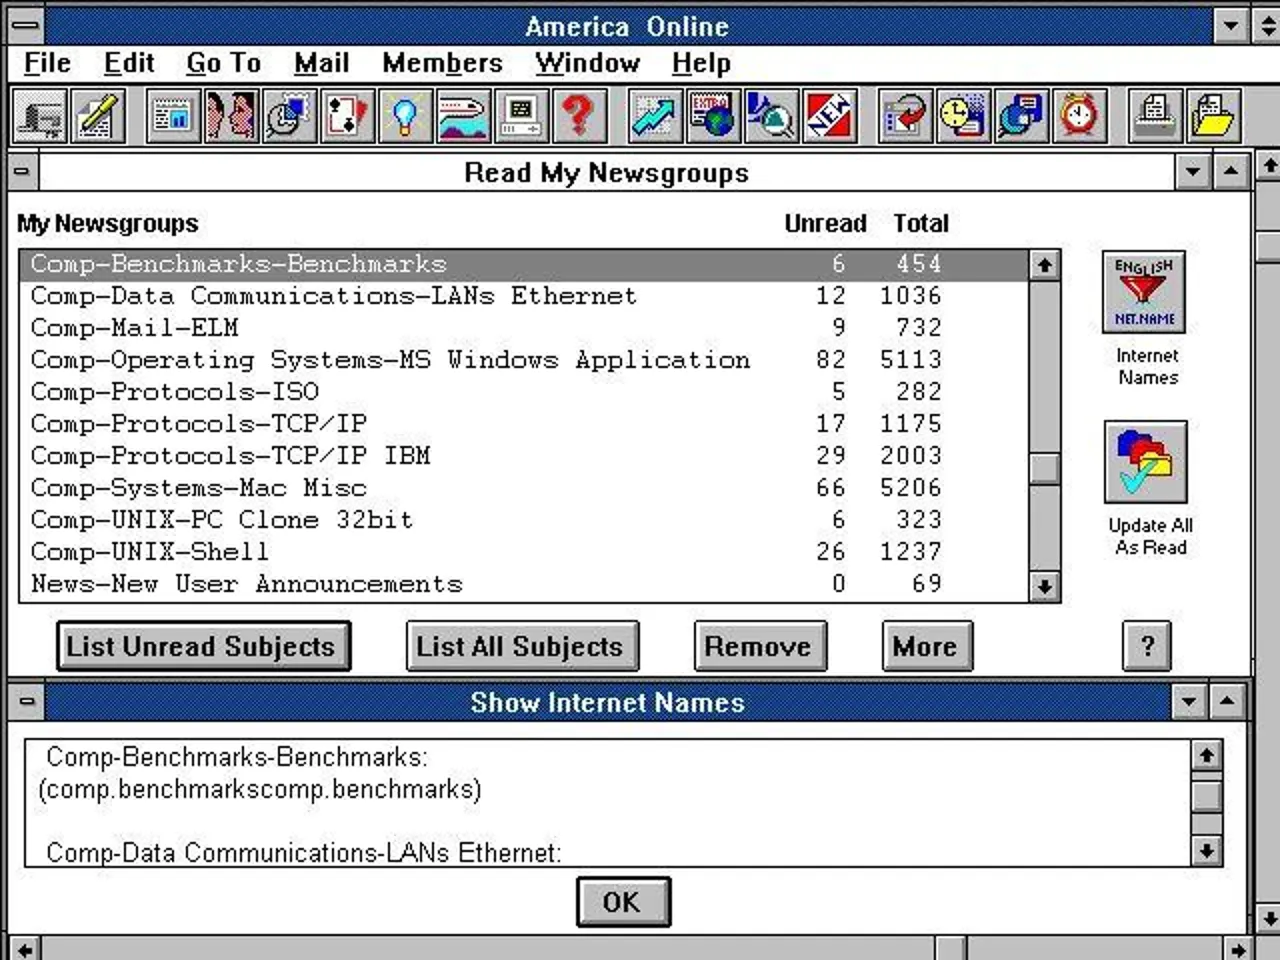Open the File menu

(x=47, y=63)
